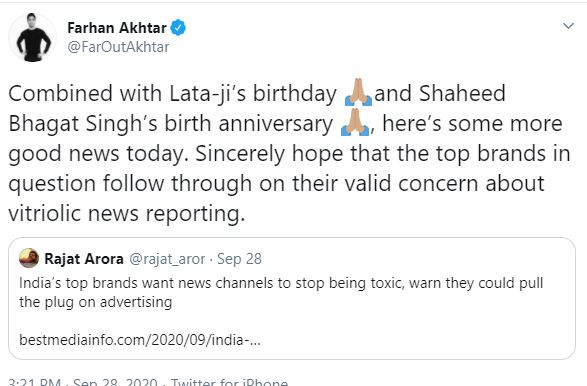
Task: Click the 'Combined with Lata-ji's birthday' text
Action: point(172,94)
